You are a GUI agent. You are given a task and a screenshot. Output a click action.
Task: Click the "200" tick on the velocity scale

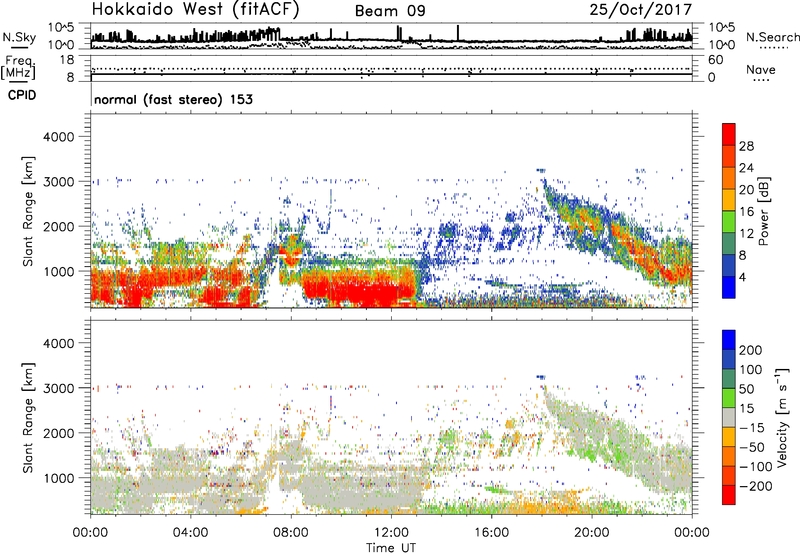(x=751, y=350)
